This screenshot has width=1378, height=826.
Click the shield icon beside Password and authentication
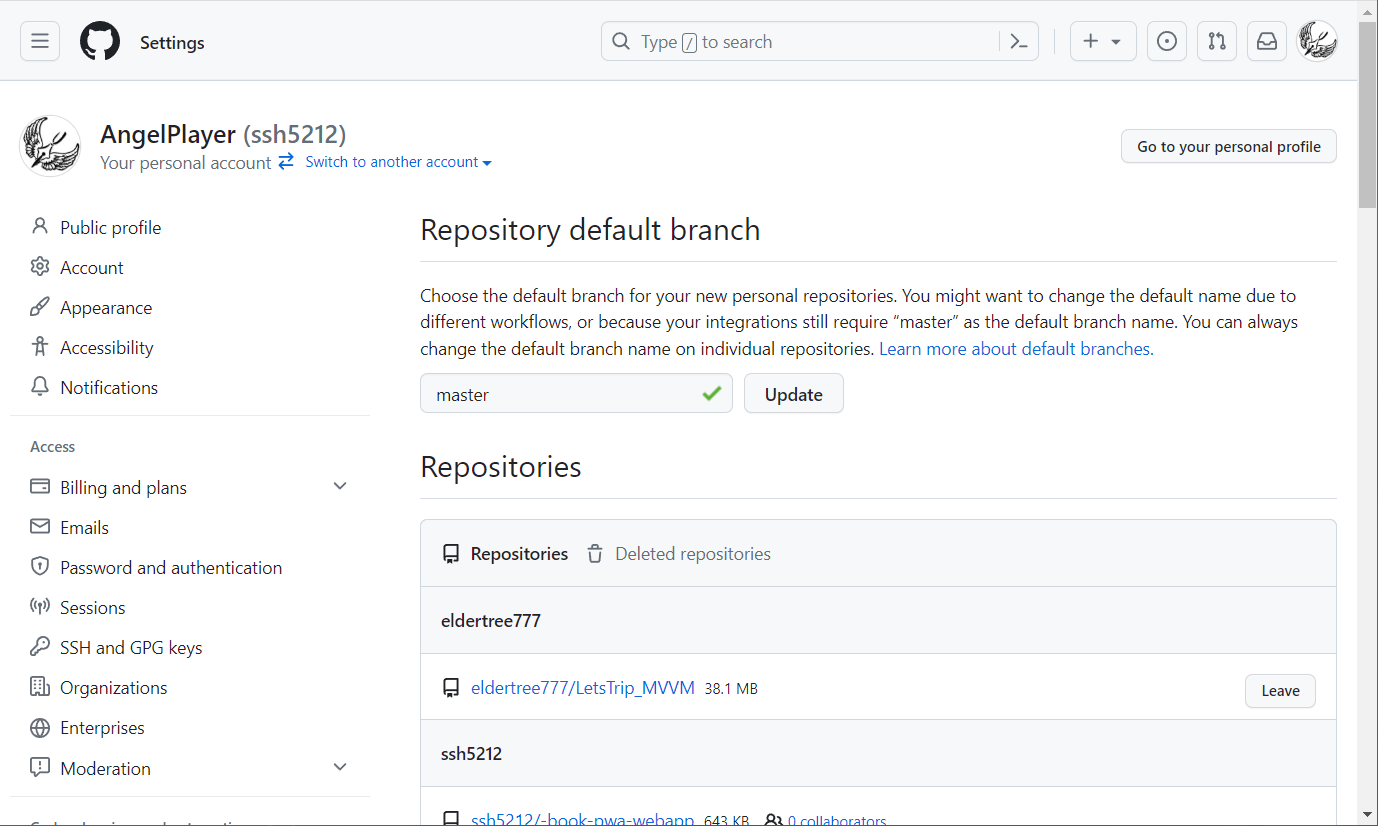(x=40, y=567)
